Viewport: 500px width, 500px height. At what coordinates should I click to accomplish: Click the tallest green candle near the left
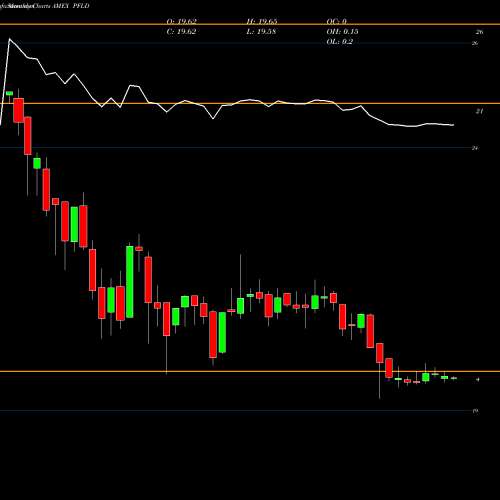pos(130,282)
